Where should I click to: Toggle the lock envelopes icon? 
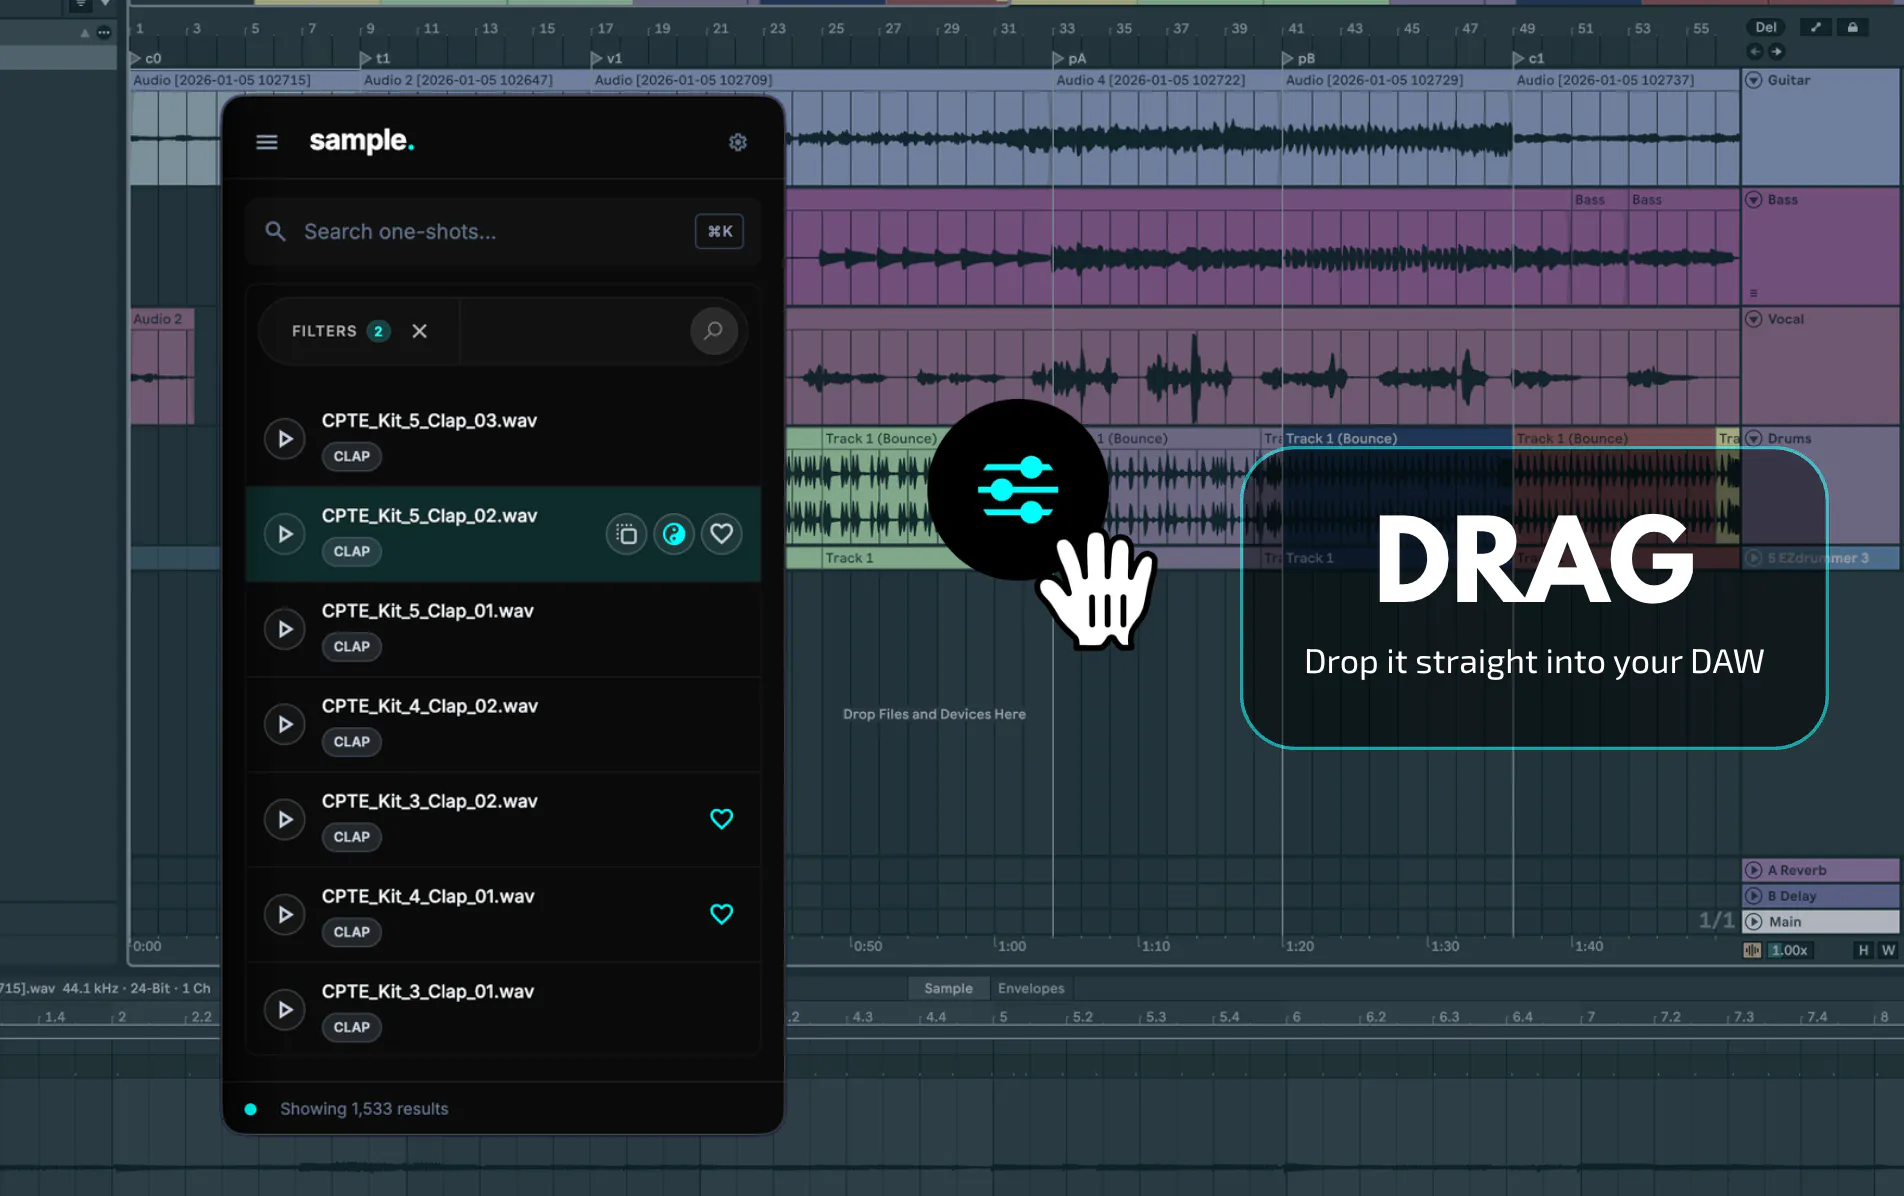[1852, 28]
